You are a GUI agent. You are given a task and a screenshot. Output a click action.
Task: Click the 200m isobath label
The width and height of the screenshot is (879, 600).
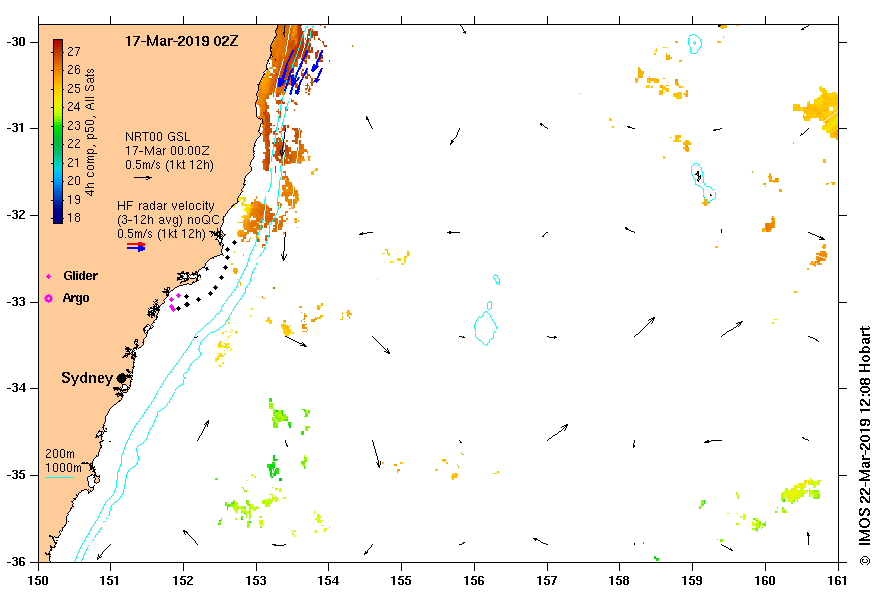click(60, 454)
